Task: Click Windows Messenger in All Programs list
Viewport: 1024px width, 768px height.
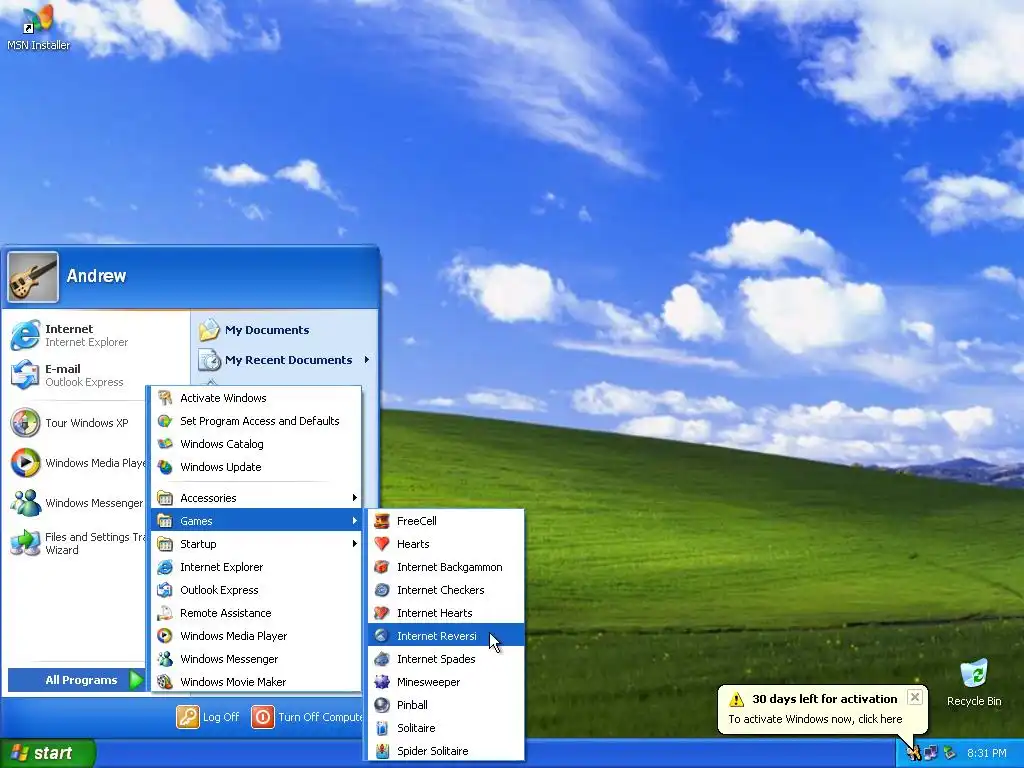Action: [256, 659]
